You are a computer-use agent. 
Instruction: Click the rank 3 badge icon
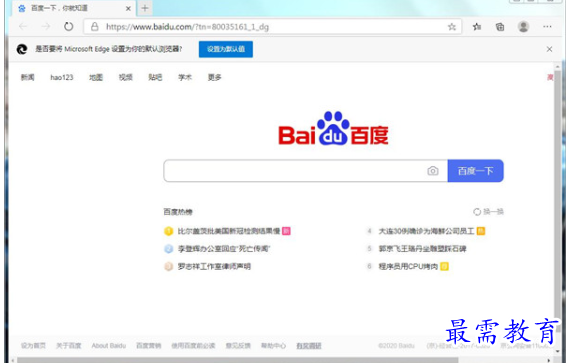point(169,266)
